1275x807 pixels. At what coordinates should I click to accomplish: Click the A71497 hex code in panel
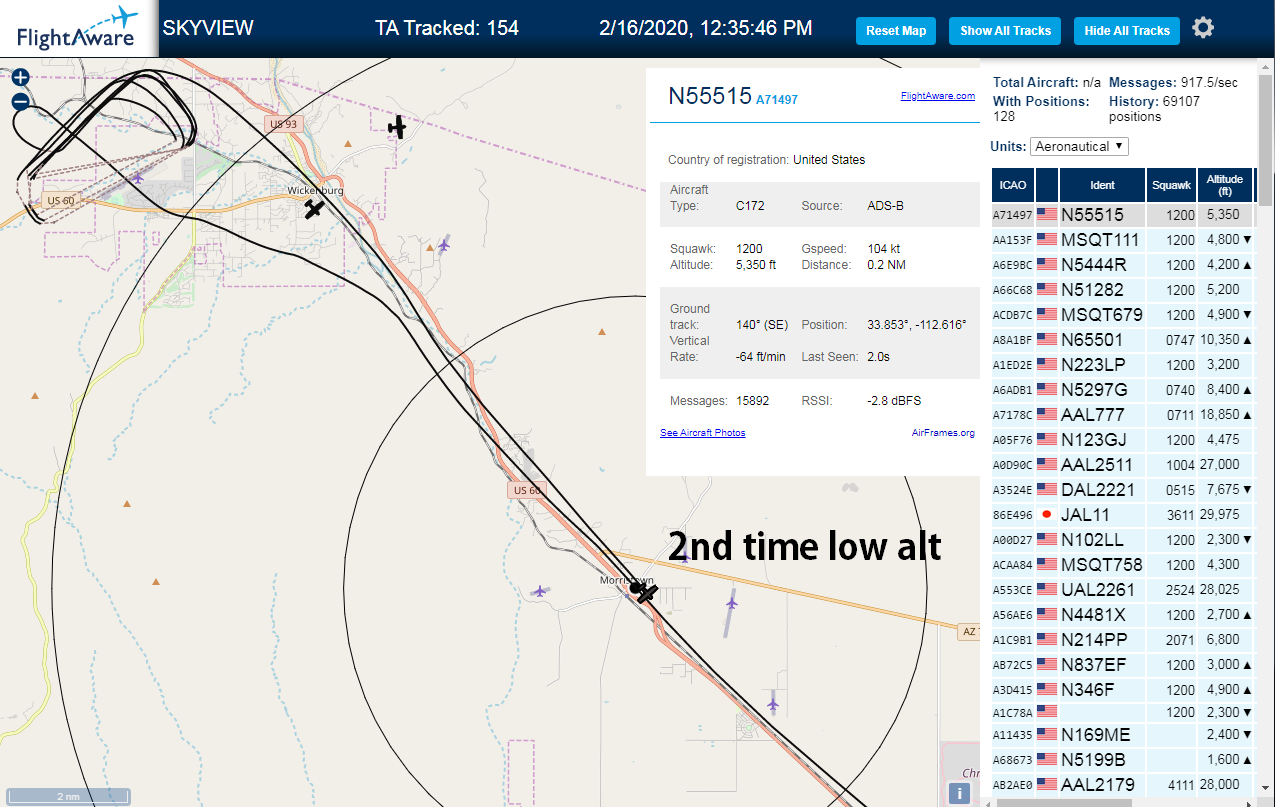pyautogui.click(x=776, y=100)
